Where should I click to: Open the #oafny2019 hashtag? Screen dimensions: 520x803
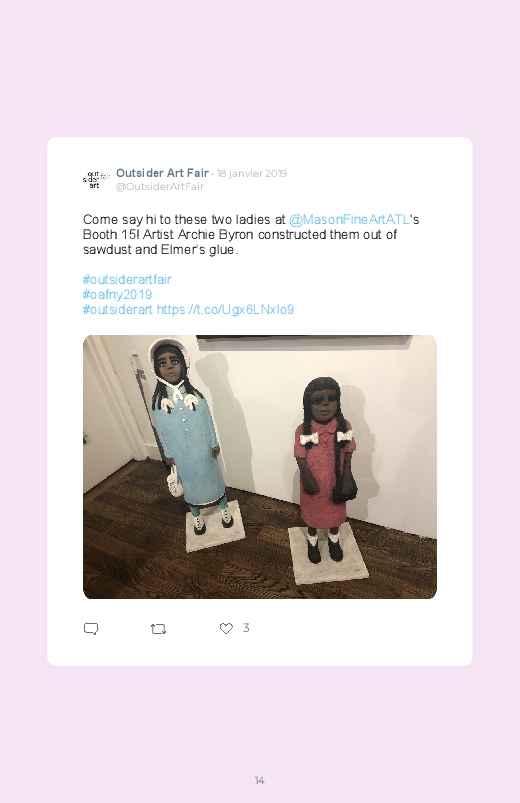pyautogui.click(x=117, y=294)
